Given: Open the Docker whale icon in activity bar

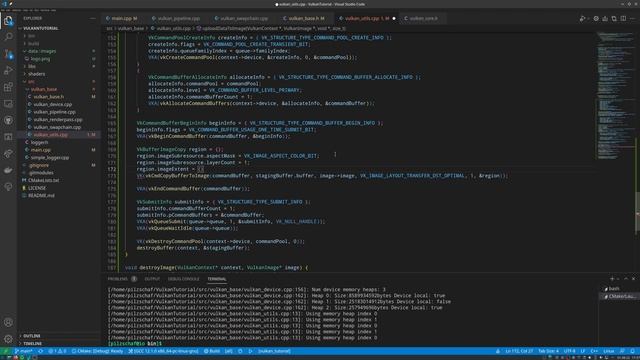Looking at the screenshot, I should pyautogui.click(x=8, y=170).
